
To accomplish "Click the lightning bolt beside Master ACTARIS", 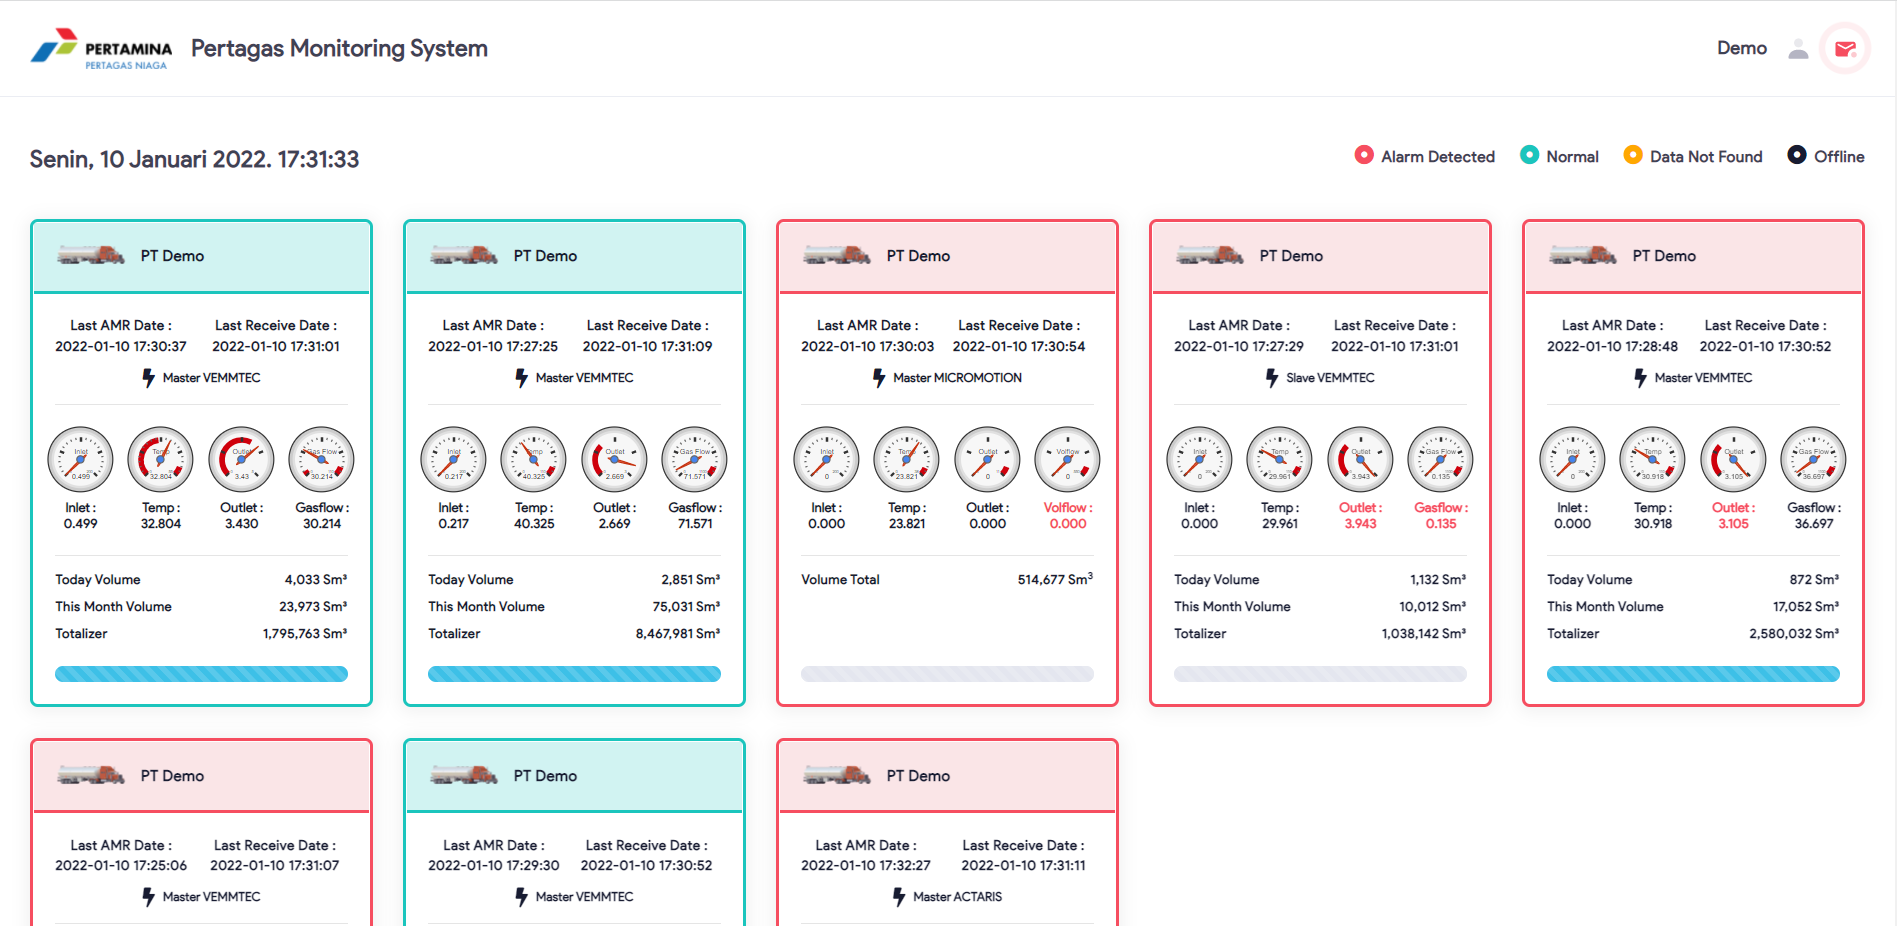I will tap(899, 897).
